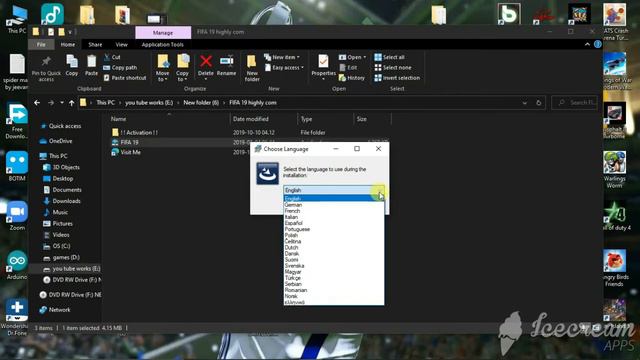Image resolution: width=640 pixels, height=360 pixels.
Task: Click the Back navigation arrow
Action: [37, 103]
